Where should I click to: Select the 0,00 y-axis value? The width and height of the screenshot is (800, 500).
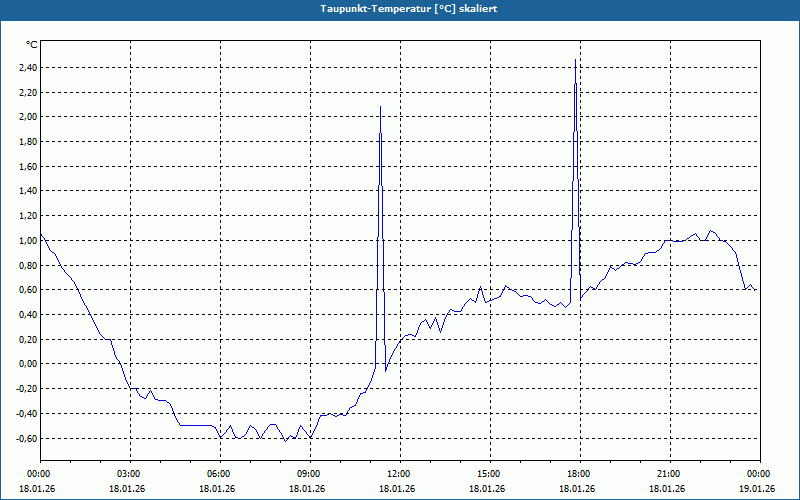[x=28, y=364]
